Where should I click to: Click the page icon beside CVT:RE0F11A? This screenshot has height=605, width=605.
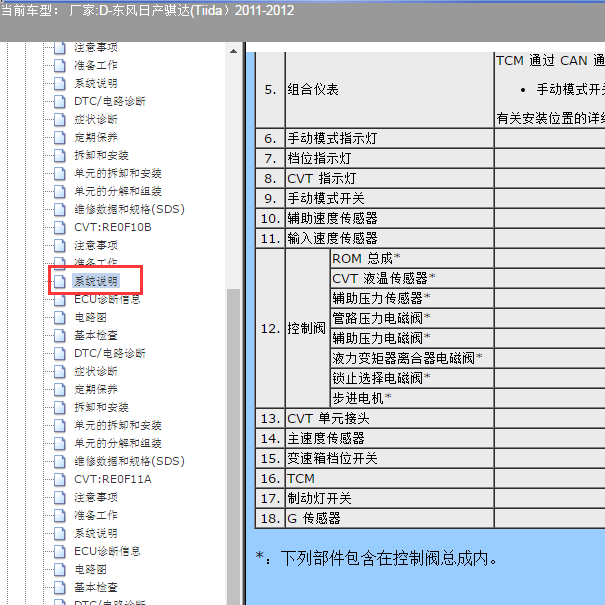pyautogui.click(x=60, y=479)
